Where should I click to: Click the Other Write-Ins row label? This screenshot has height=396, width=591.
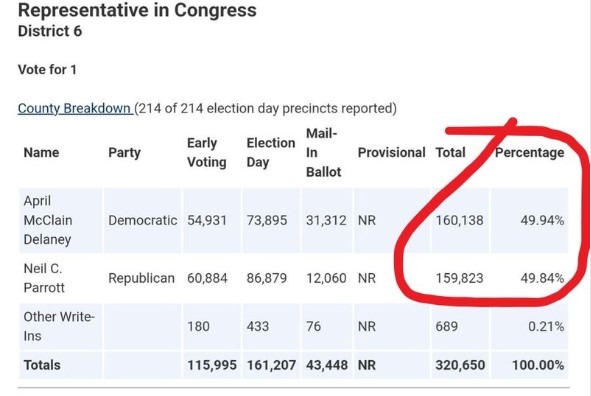click(59, 326)
